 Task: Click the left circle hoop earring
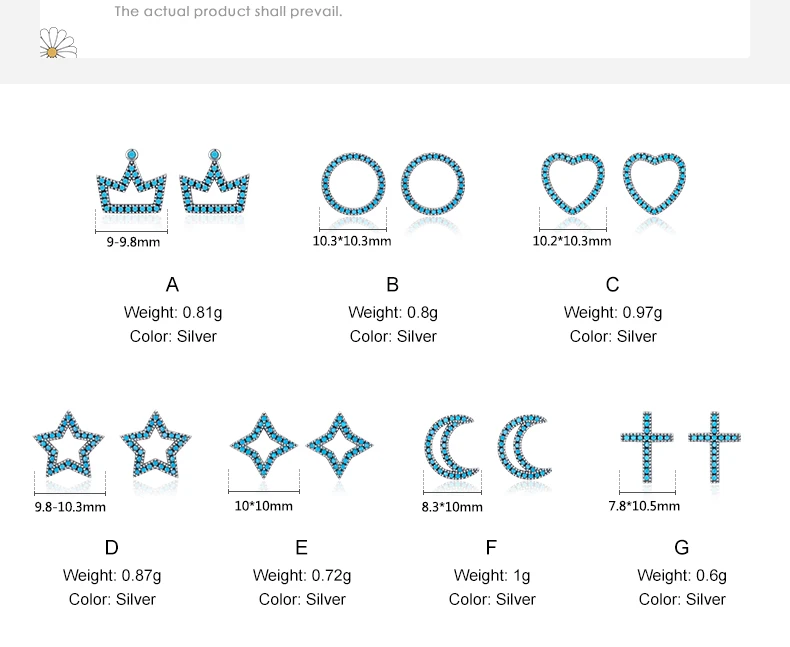point(353,184)
